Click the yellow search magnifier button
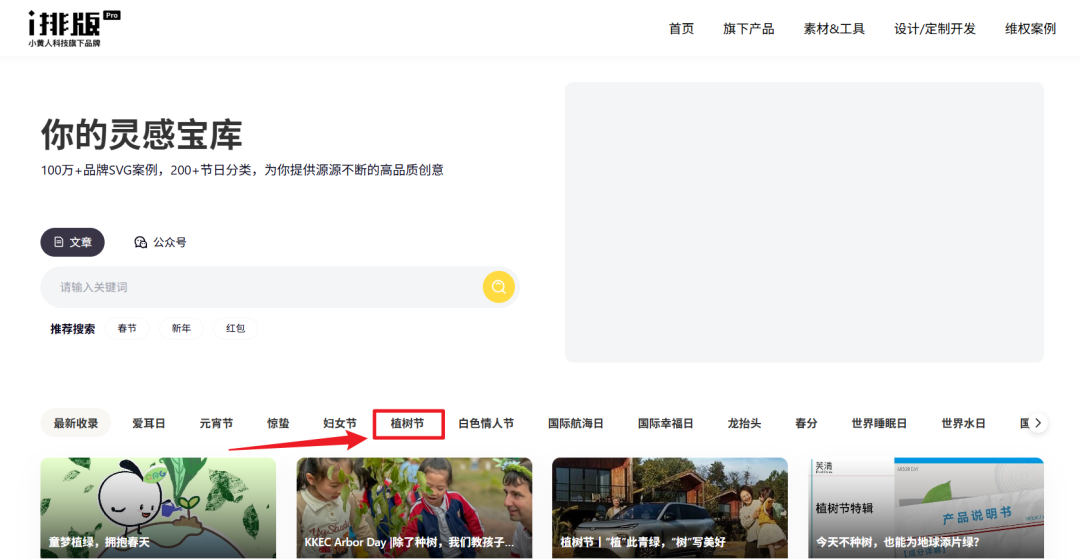This screenshot has height=559, width=1080. pos(499,286)
